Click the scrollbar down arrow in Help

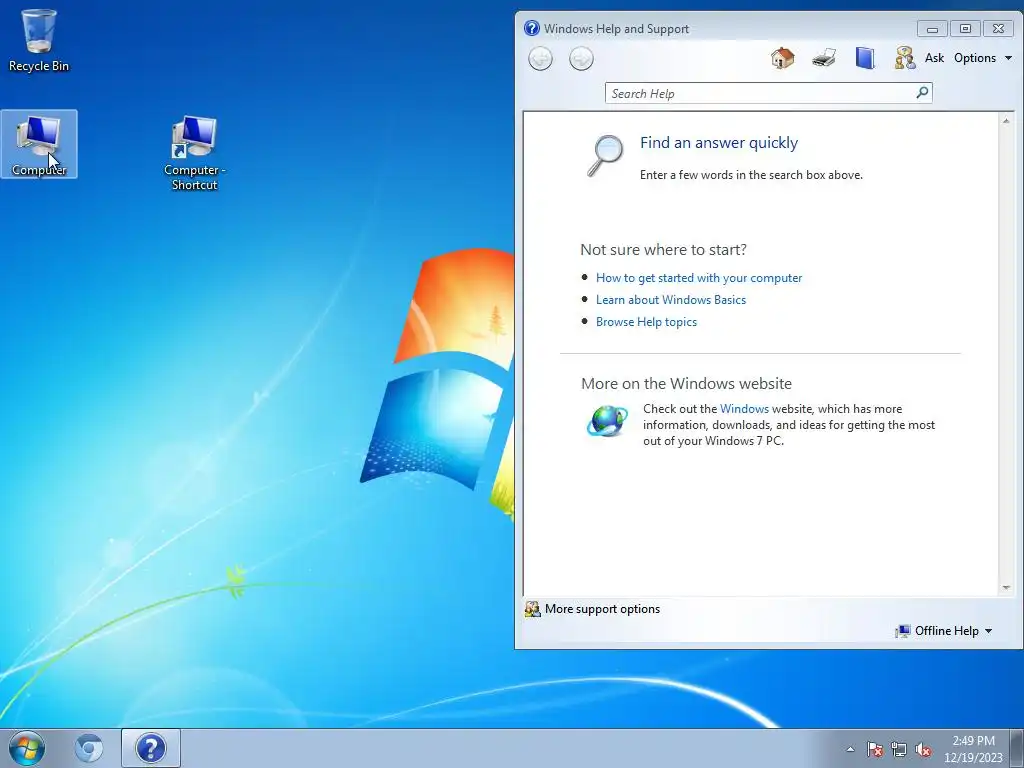(x=1006, y=588)
